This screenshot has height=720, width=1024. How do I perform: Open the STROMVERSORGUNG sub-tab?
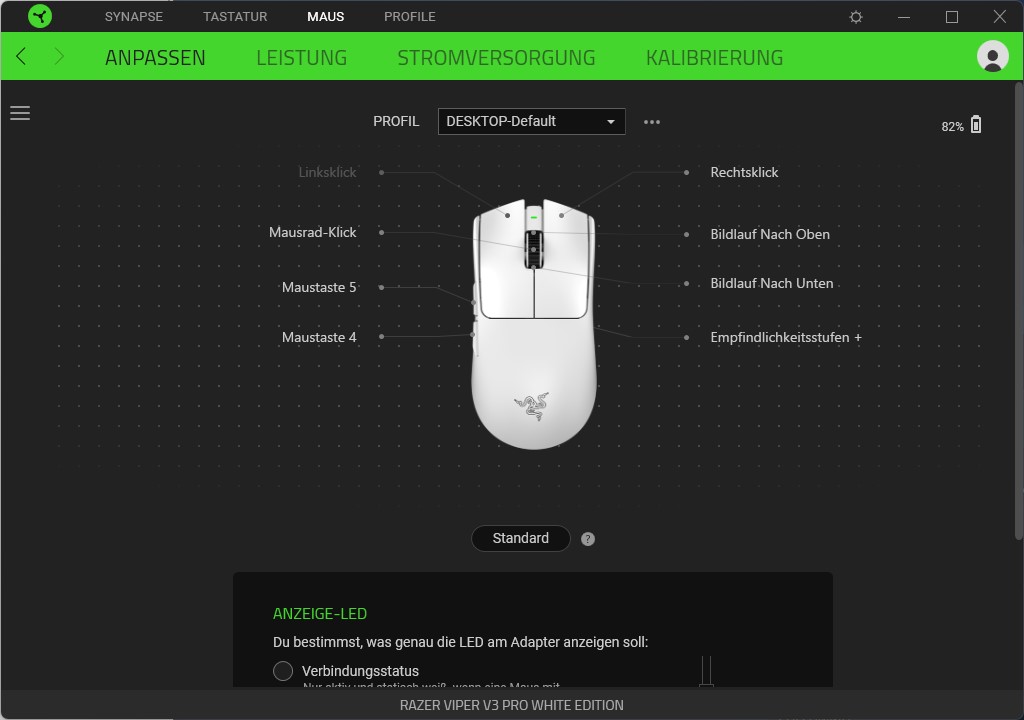pyautogui.click(x=496, y=57)
